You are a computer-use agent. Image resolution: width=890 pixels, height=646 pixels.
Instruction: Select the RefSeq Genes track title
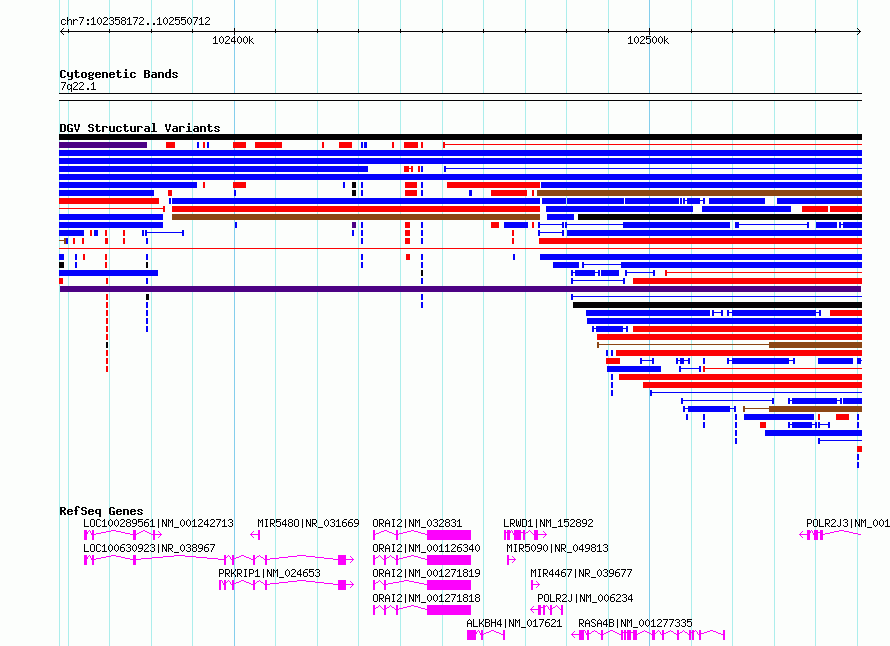[x=101, y=511]
